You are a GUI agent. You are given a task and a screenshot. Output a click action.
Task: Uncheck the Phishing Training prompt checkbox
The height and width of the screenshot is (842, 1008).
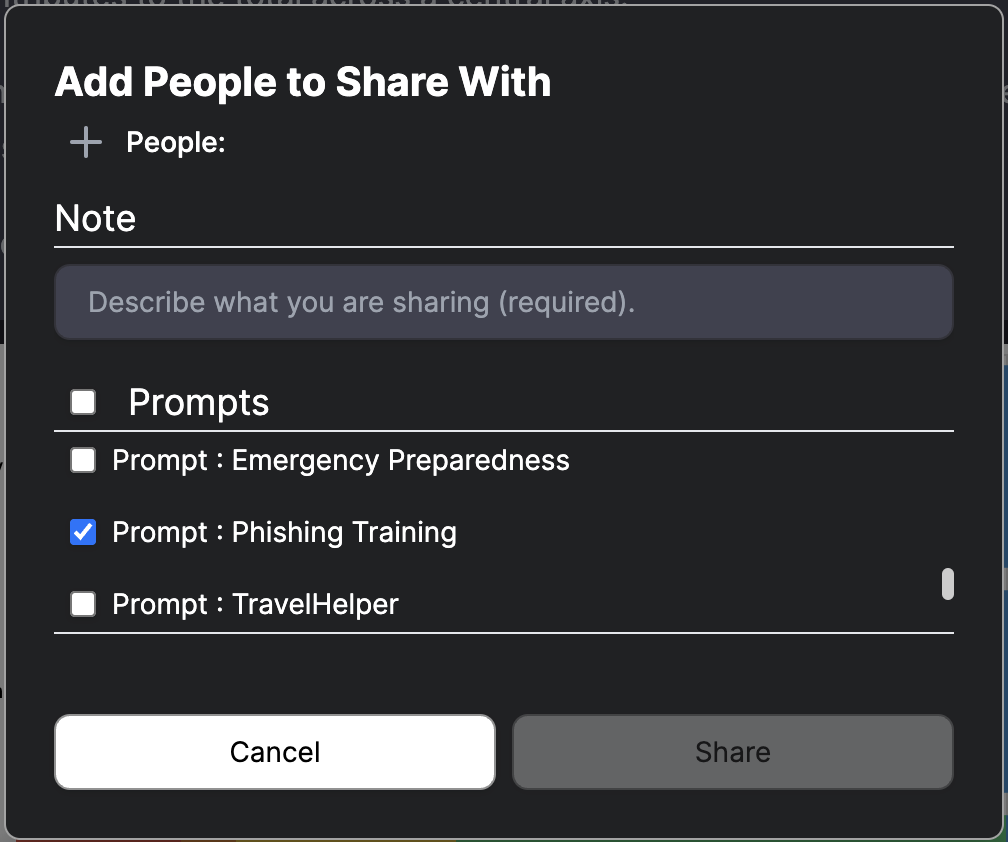83,532
